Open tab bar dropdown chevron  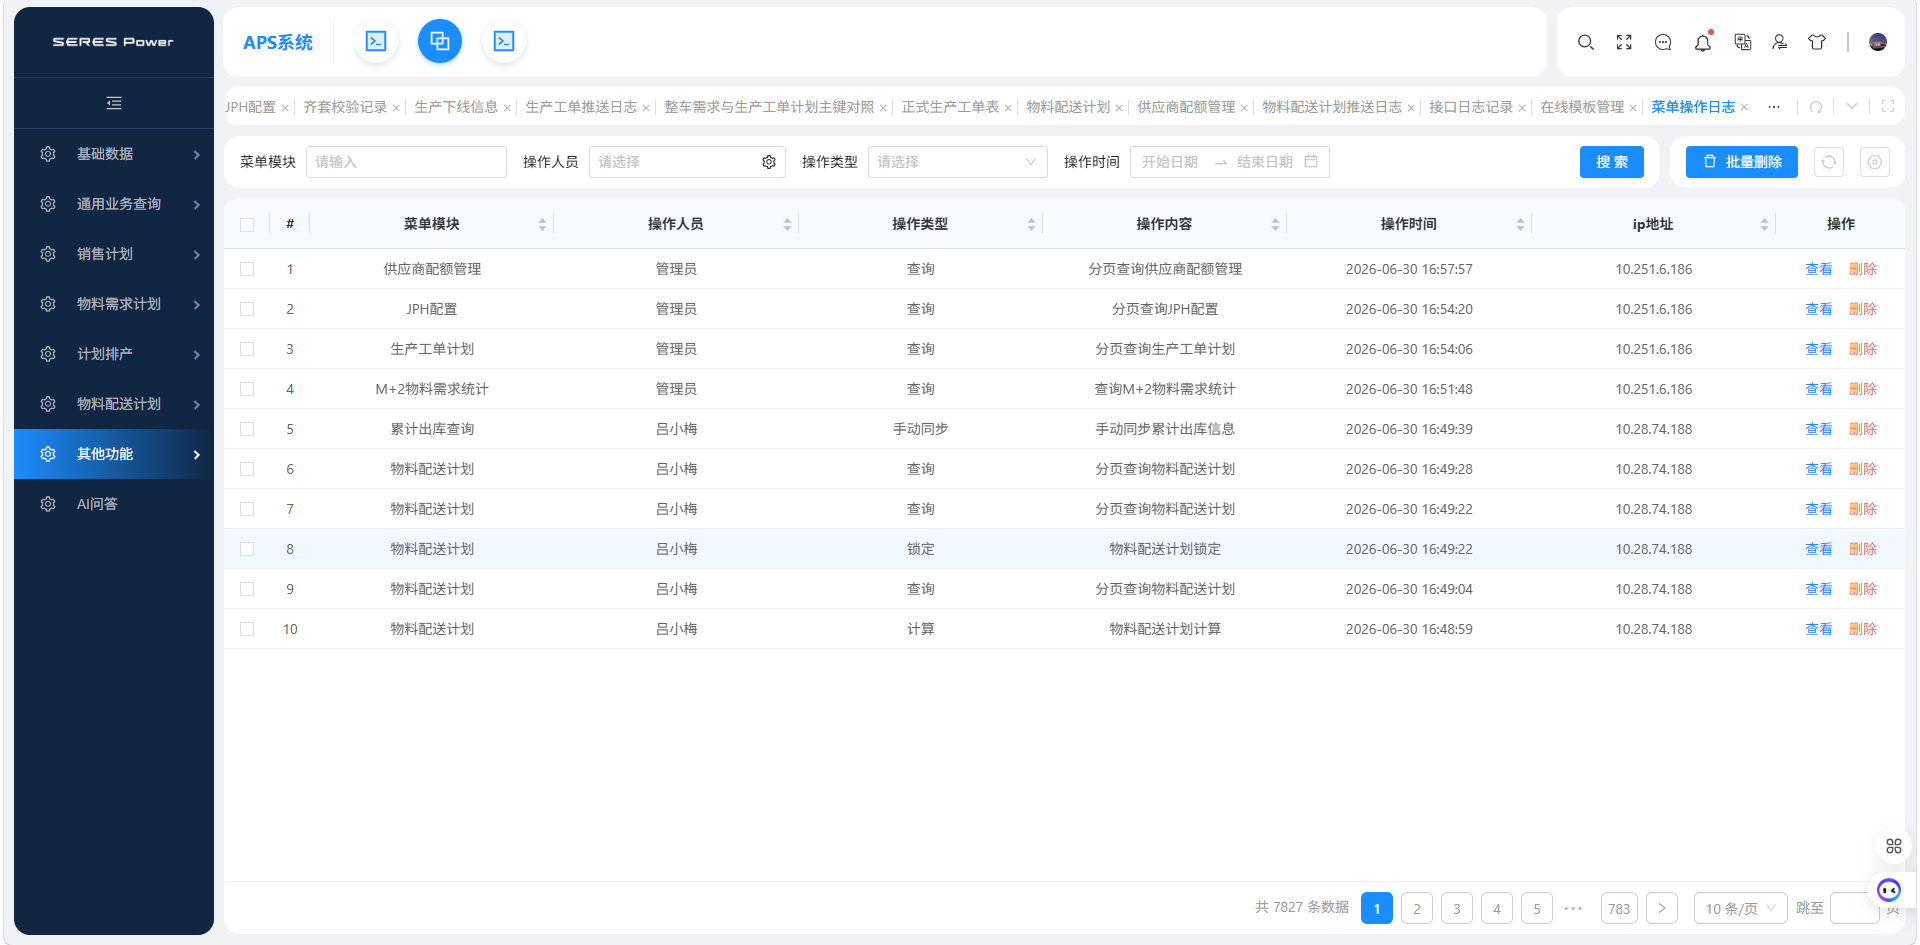coord(1852,106)
